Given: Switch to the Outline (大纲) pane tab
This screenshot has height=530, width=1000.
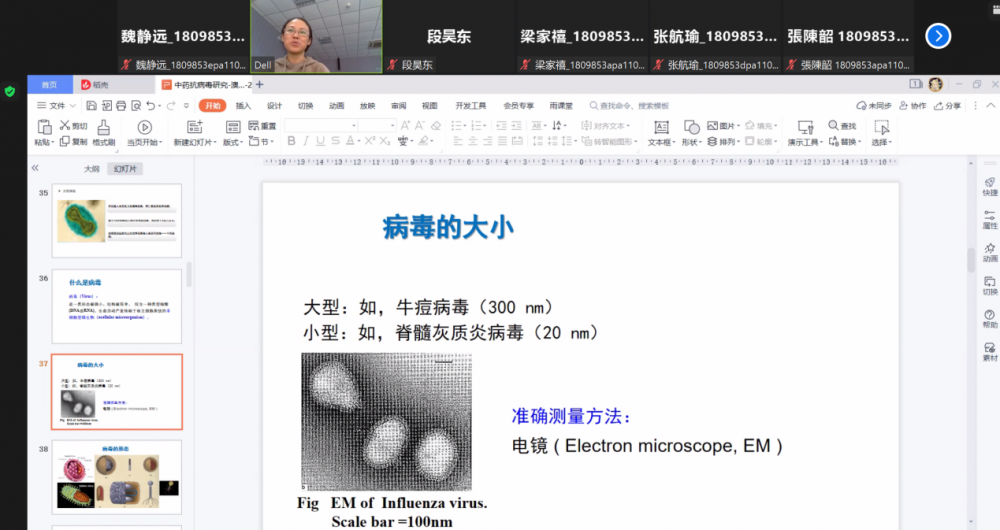Looking at the screenshot, I should pos(92,169).
